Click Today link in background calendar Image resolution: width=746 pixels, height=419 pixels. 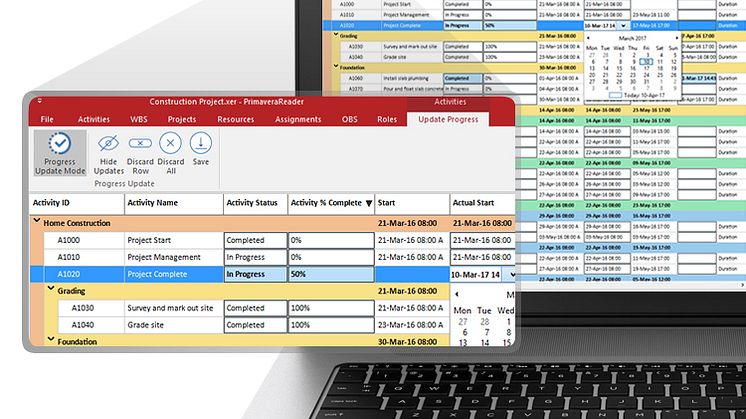coord(637,95)
